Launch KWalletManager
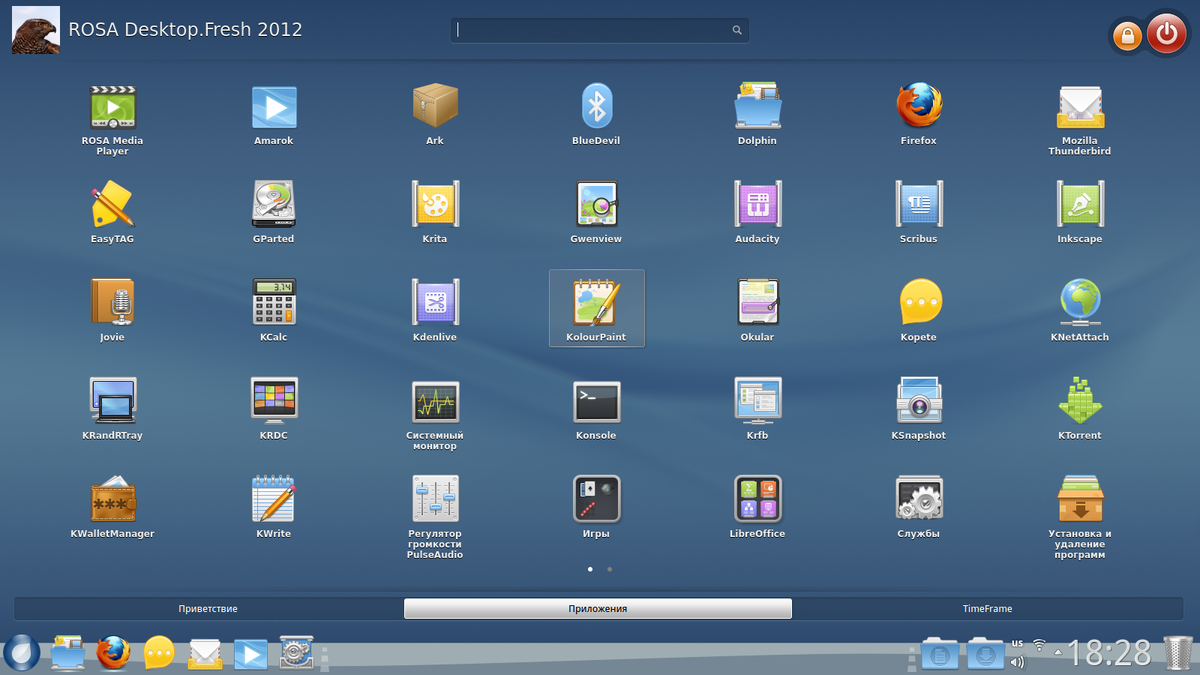This screenshot has height=675, width=1200. [112, 506]
